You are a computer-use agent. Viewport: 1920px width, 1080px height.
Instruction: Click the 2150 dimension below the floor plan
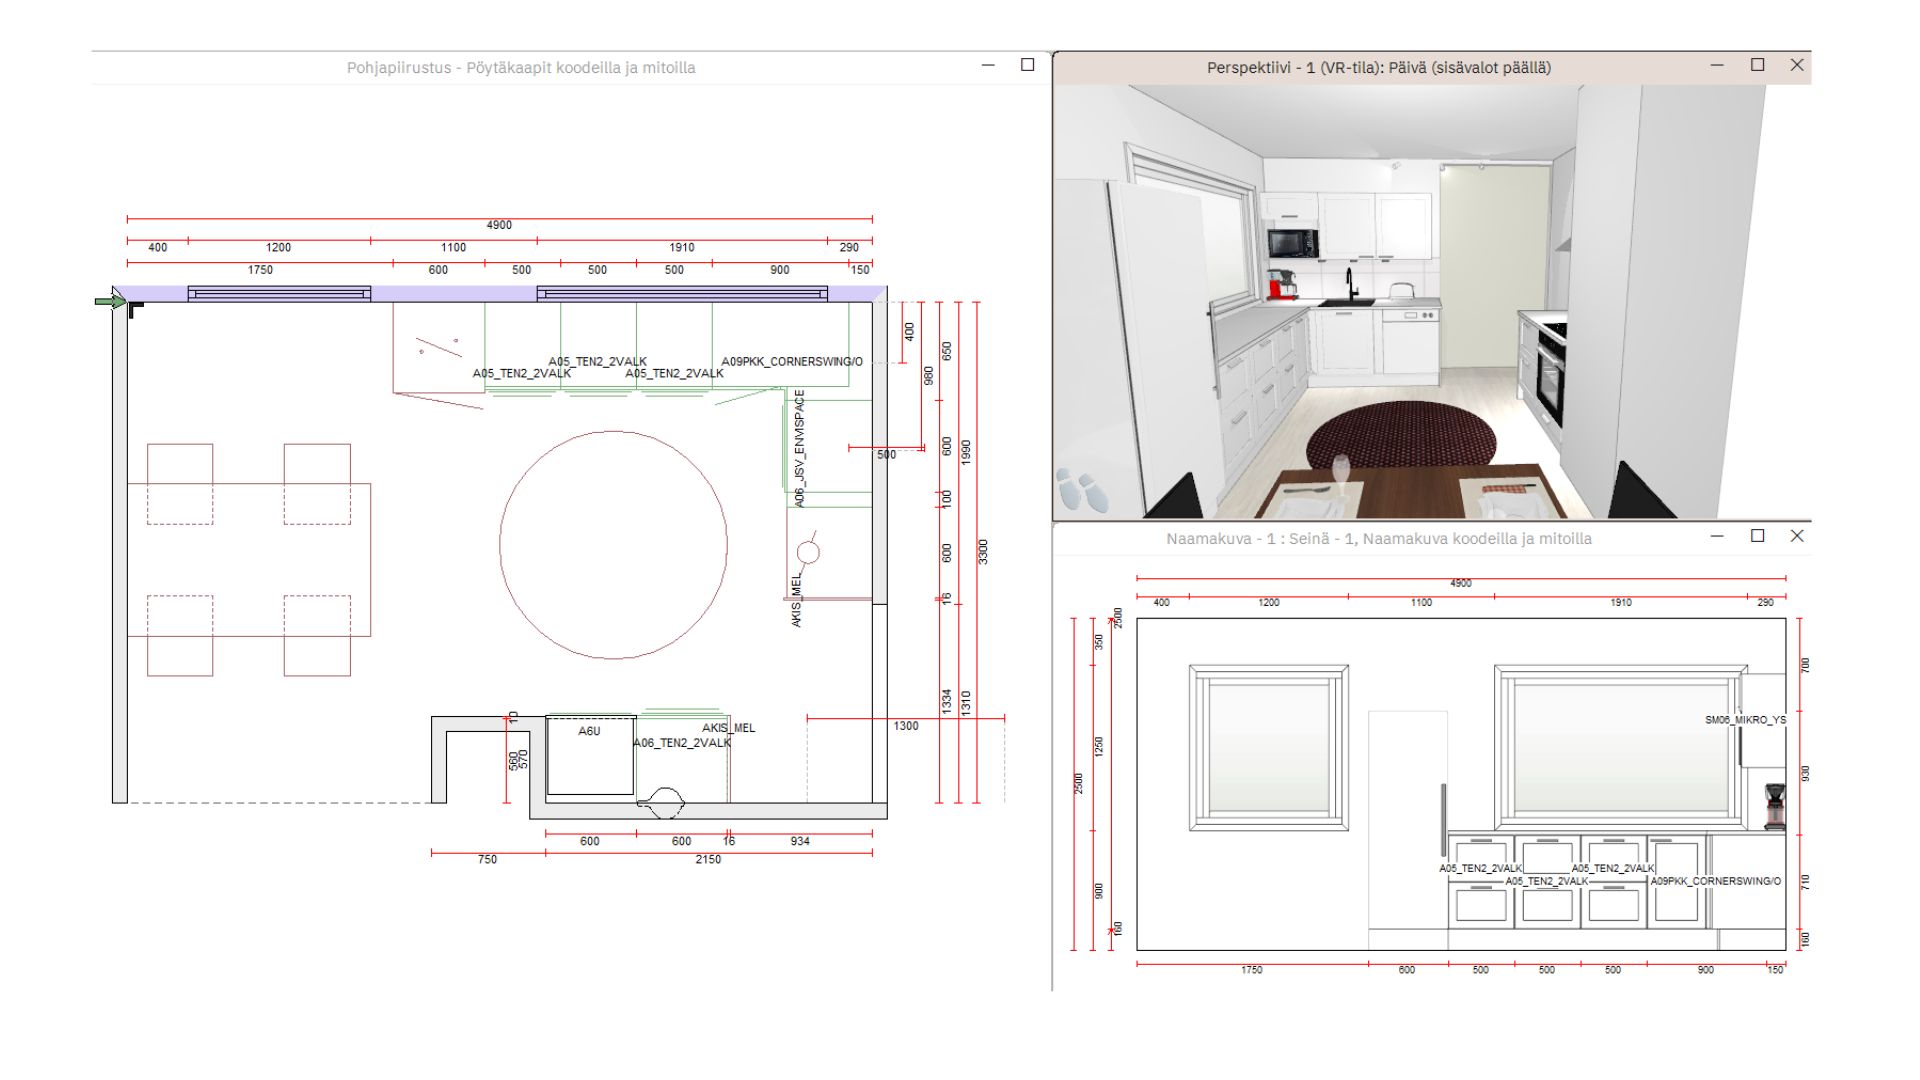pyautogui.click(x=708, y=860)
